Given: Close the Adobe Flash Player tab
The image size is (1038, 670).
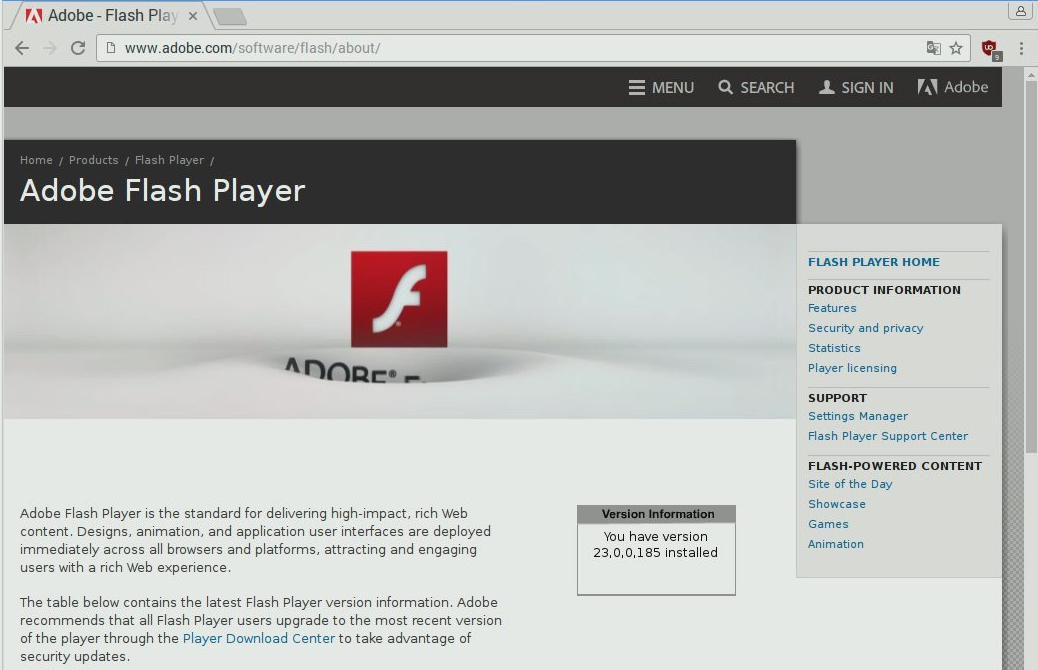Looking at the screenshot, I should 193,16.
